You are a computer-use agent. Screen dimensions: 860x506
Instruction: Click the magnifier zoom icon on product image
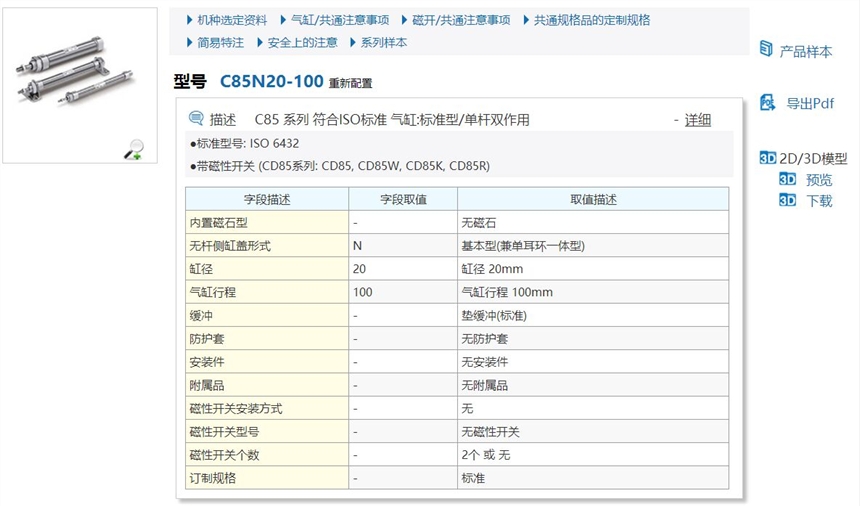pyautogui.click(x=133, y=149)
